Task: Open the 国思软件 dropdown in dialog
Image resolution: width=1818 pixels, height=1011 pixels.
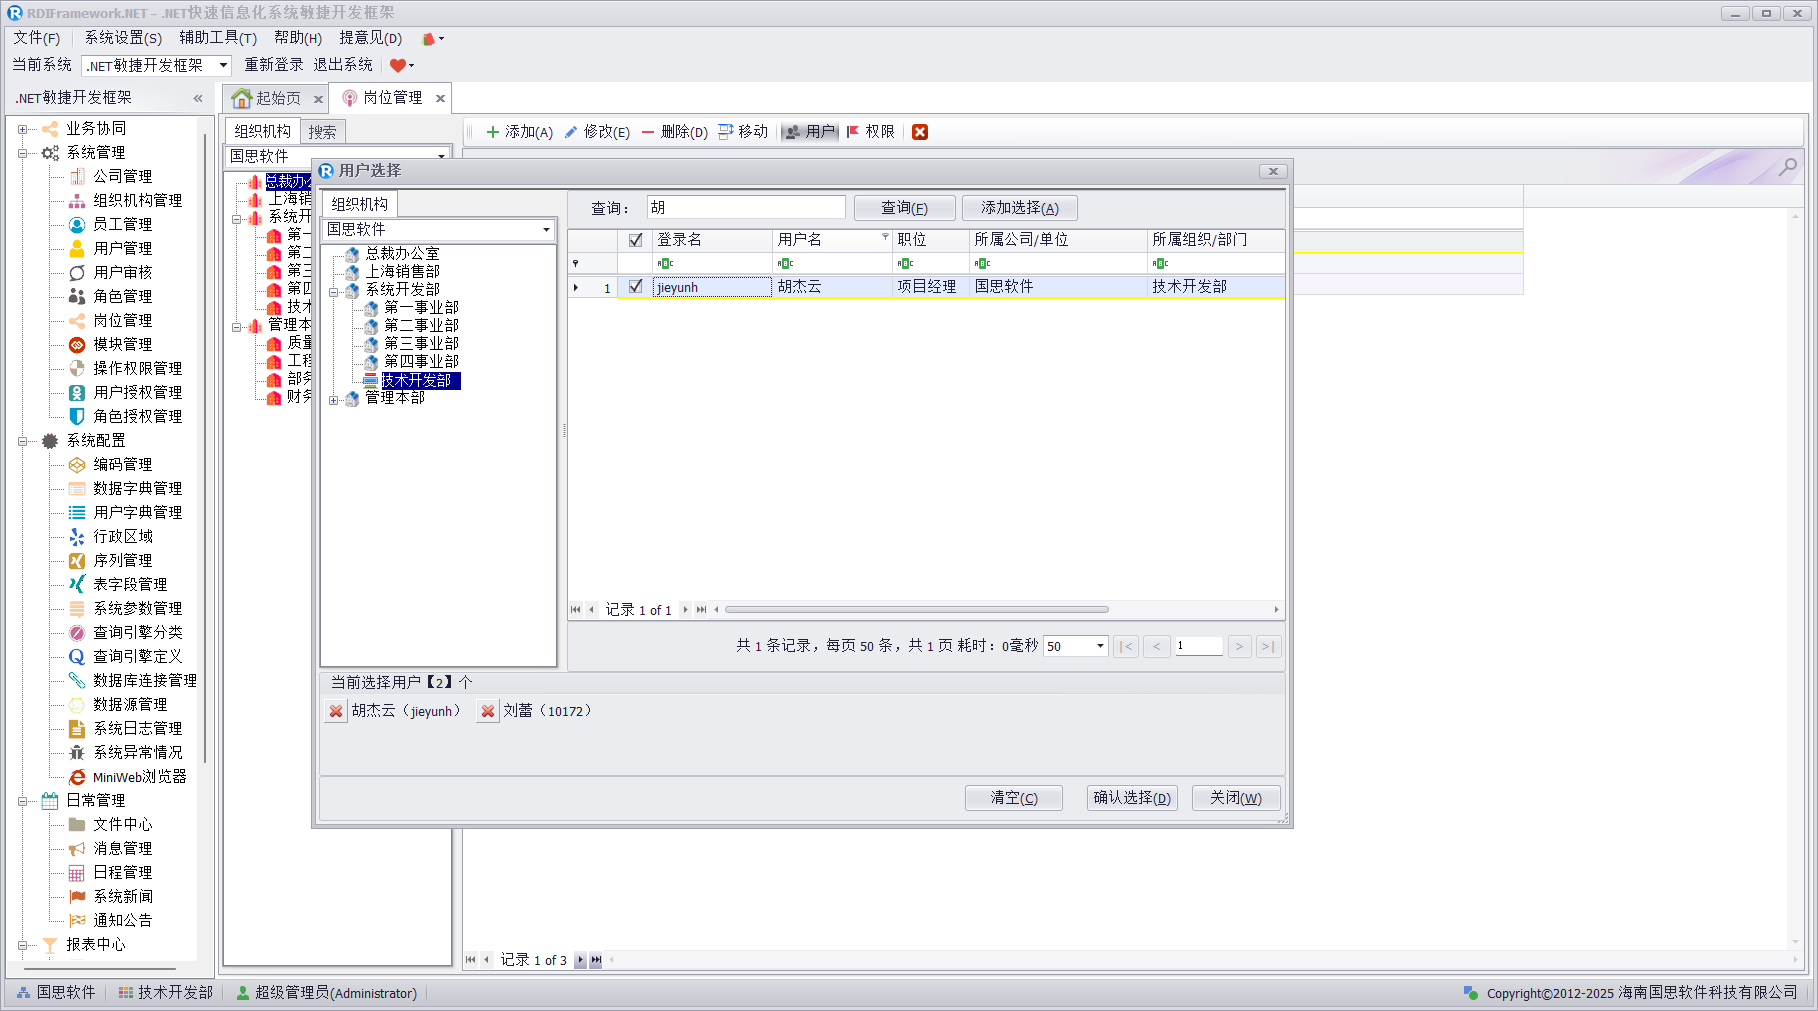Action: click(546, 230)
